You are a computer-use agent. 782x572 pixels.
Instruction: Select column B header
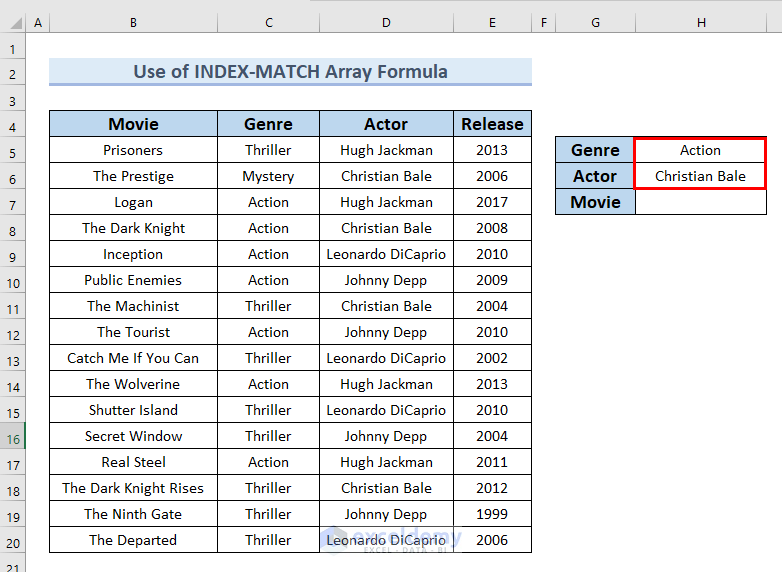tap(133, 22)
